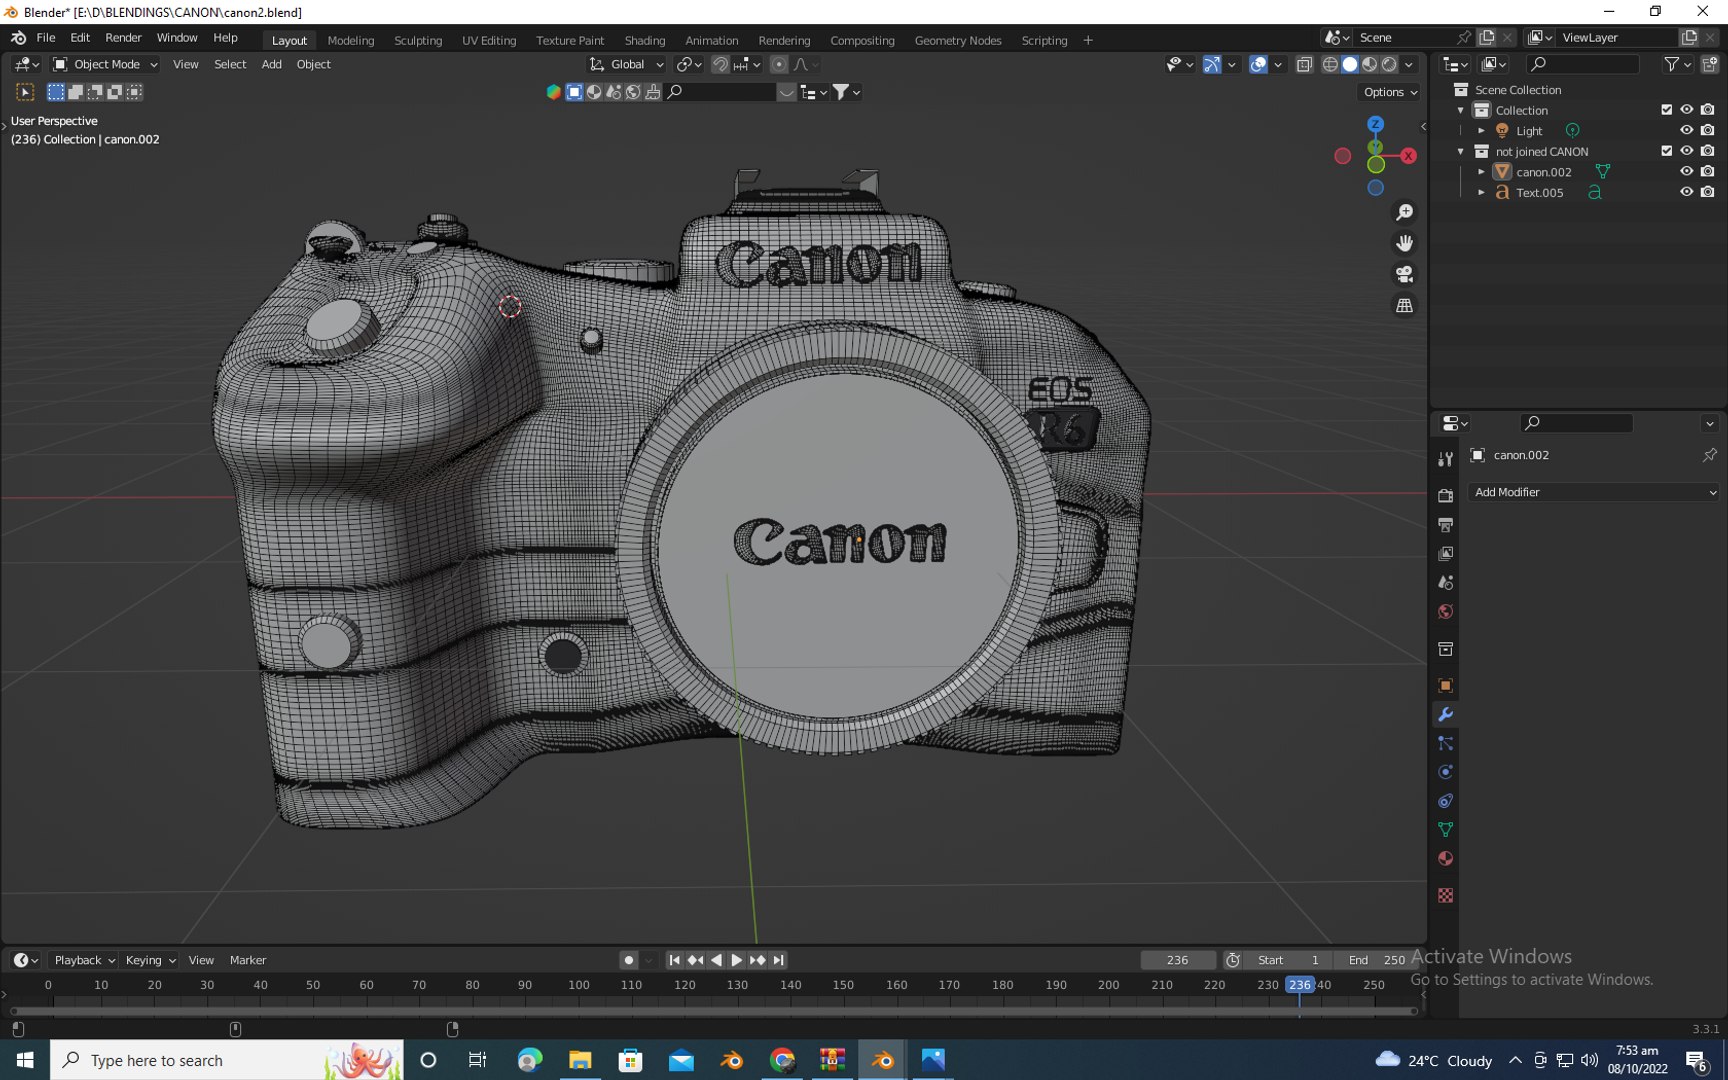Open timeline Marker menu

(x=248, y=960)
